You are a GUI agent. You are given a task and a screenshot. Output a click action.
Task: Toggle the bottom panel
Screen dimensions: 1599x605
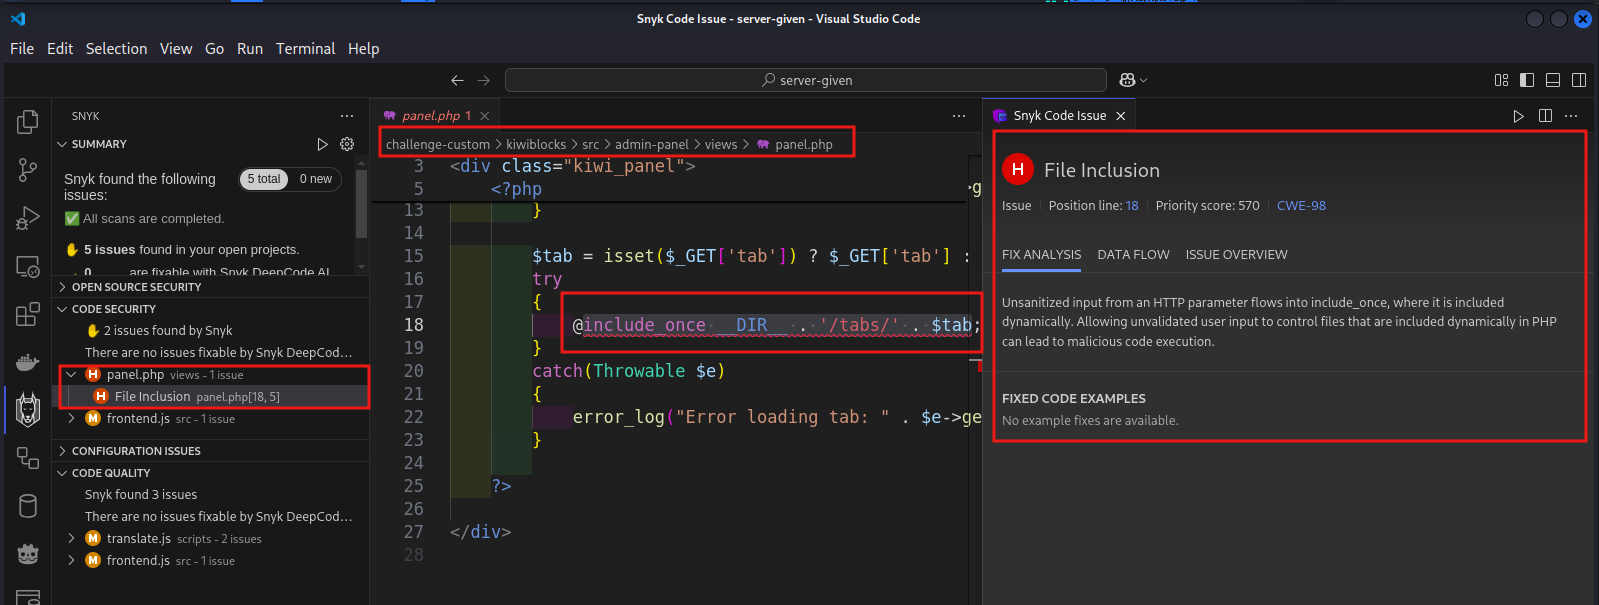pos(1553,80)
